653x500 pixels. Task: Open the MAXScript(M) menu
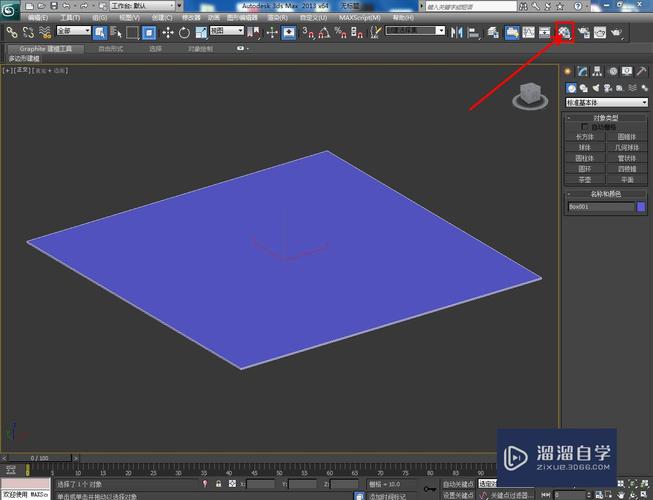click(x=360, y=18)
